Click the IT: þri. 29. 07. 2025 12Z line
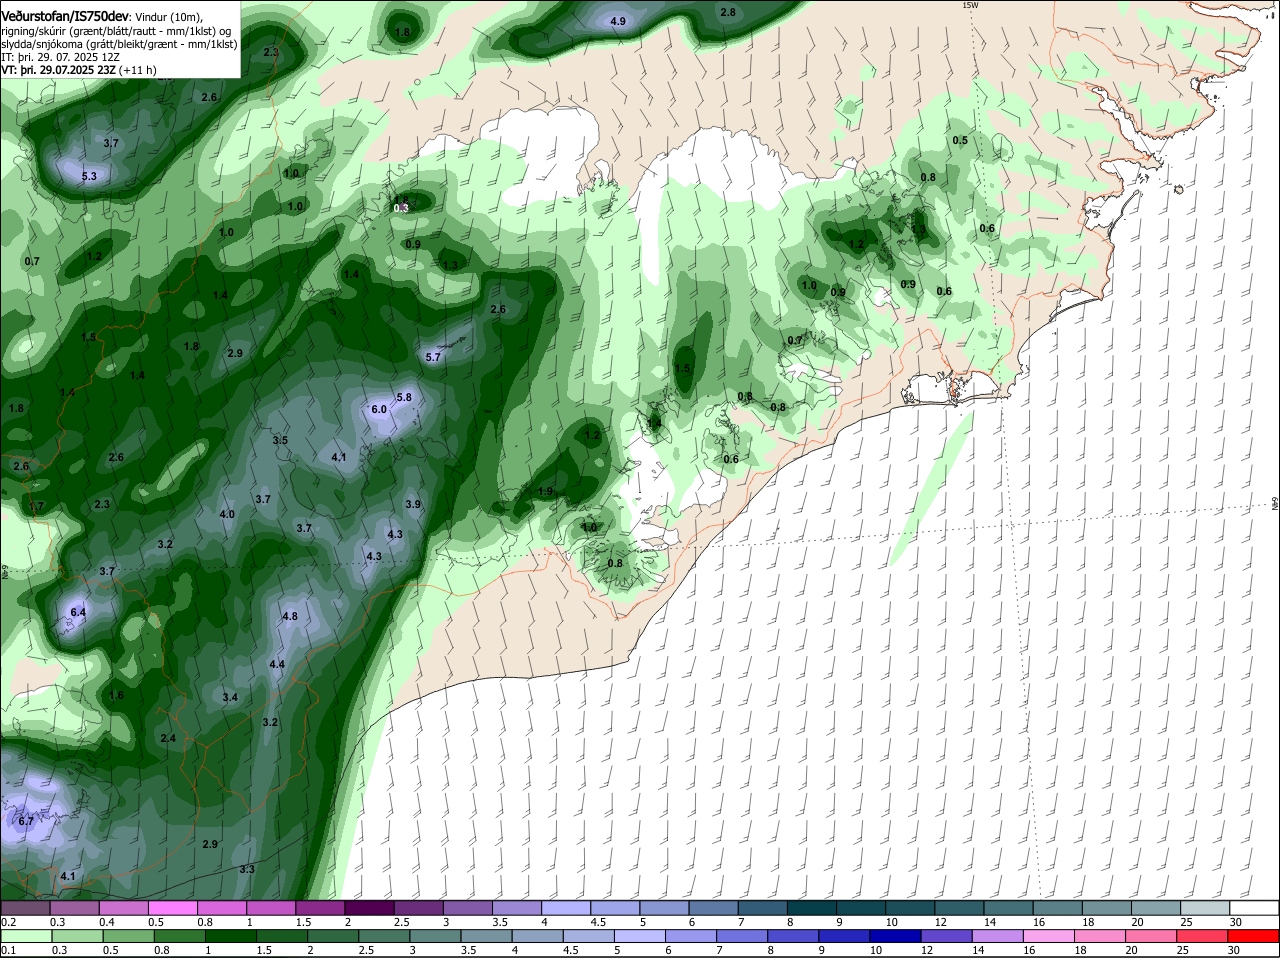 61,57
